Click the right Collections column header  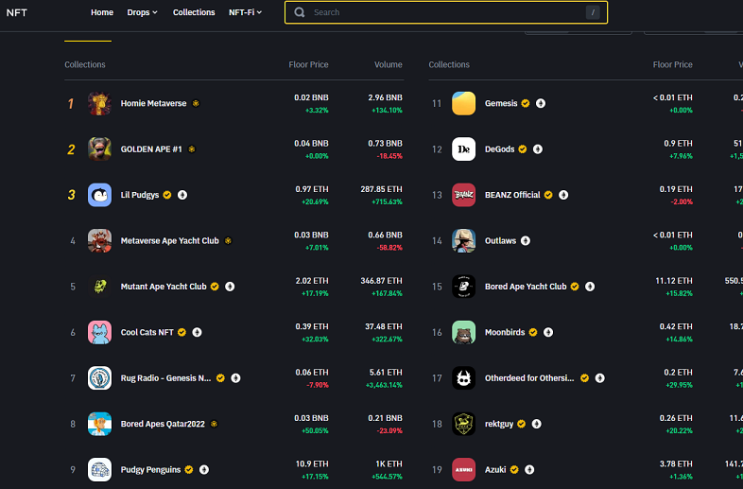click(449, 64)
